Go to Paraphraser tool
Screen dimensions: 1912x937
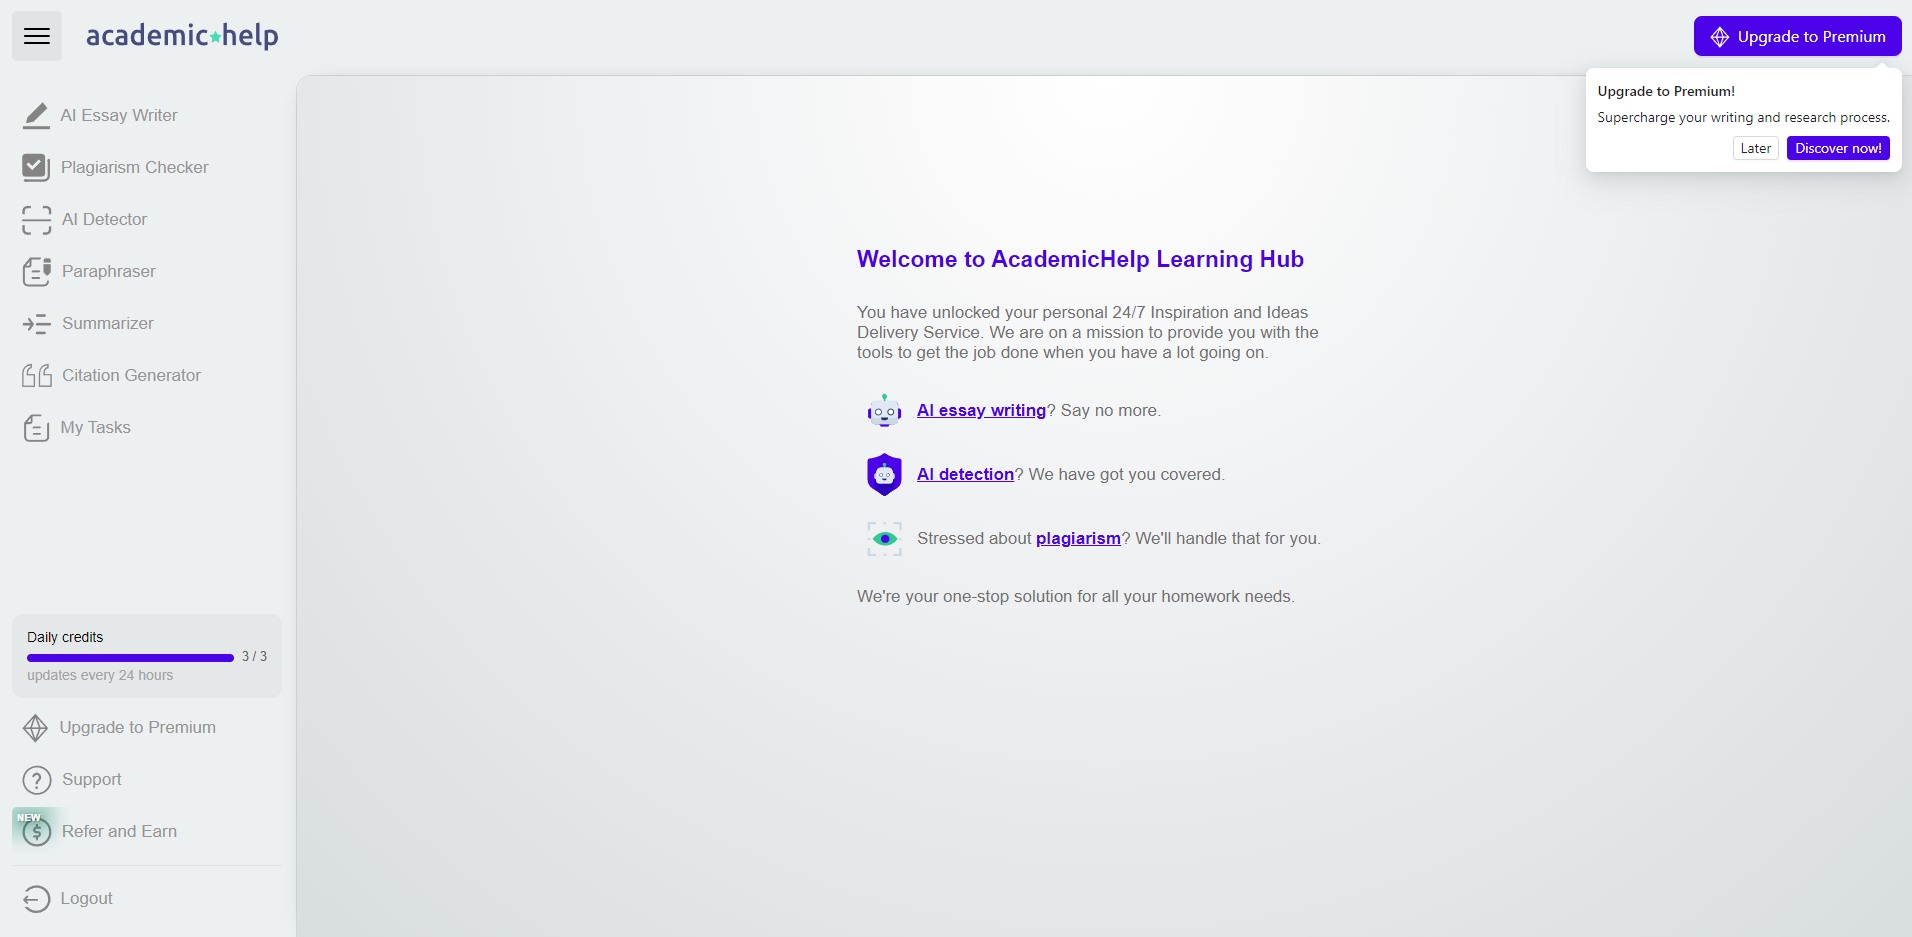click(147, 272)
